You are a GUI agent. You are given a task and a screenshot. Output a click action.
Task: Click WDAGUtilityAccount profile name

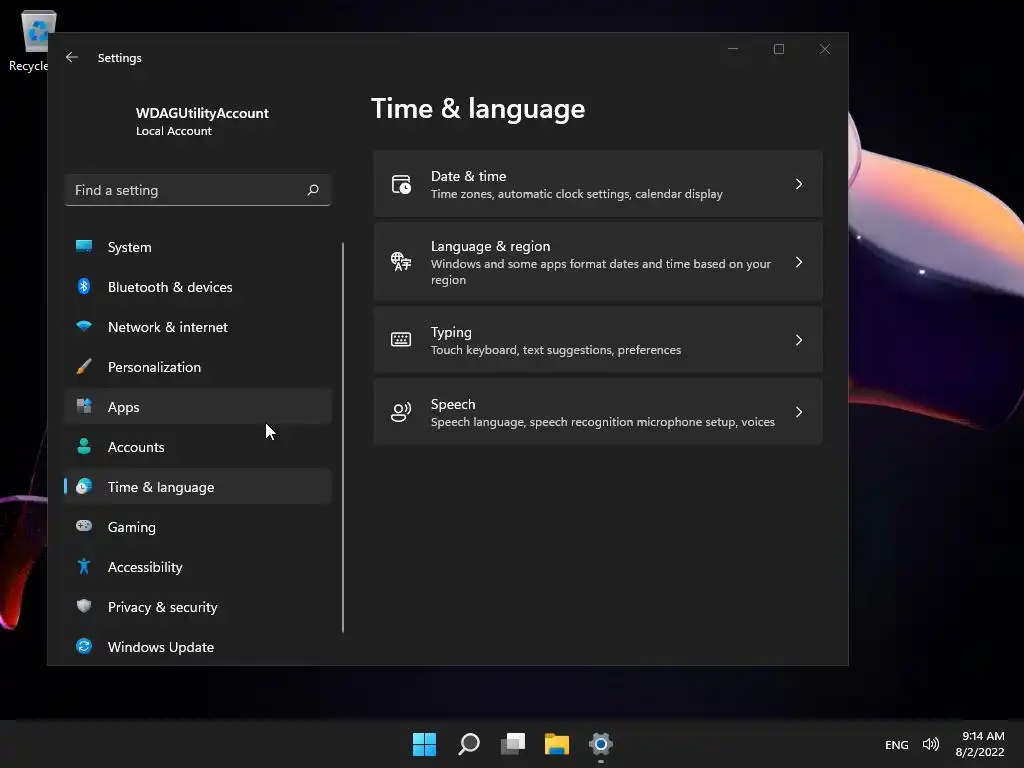(x=202, y=113)
